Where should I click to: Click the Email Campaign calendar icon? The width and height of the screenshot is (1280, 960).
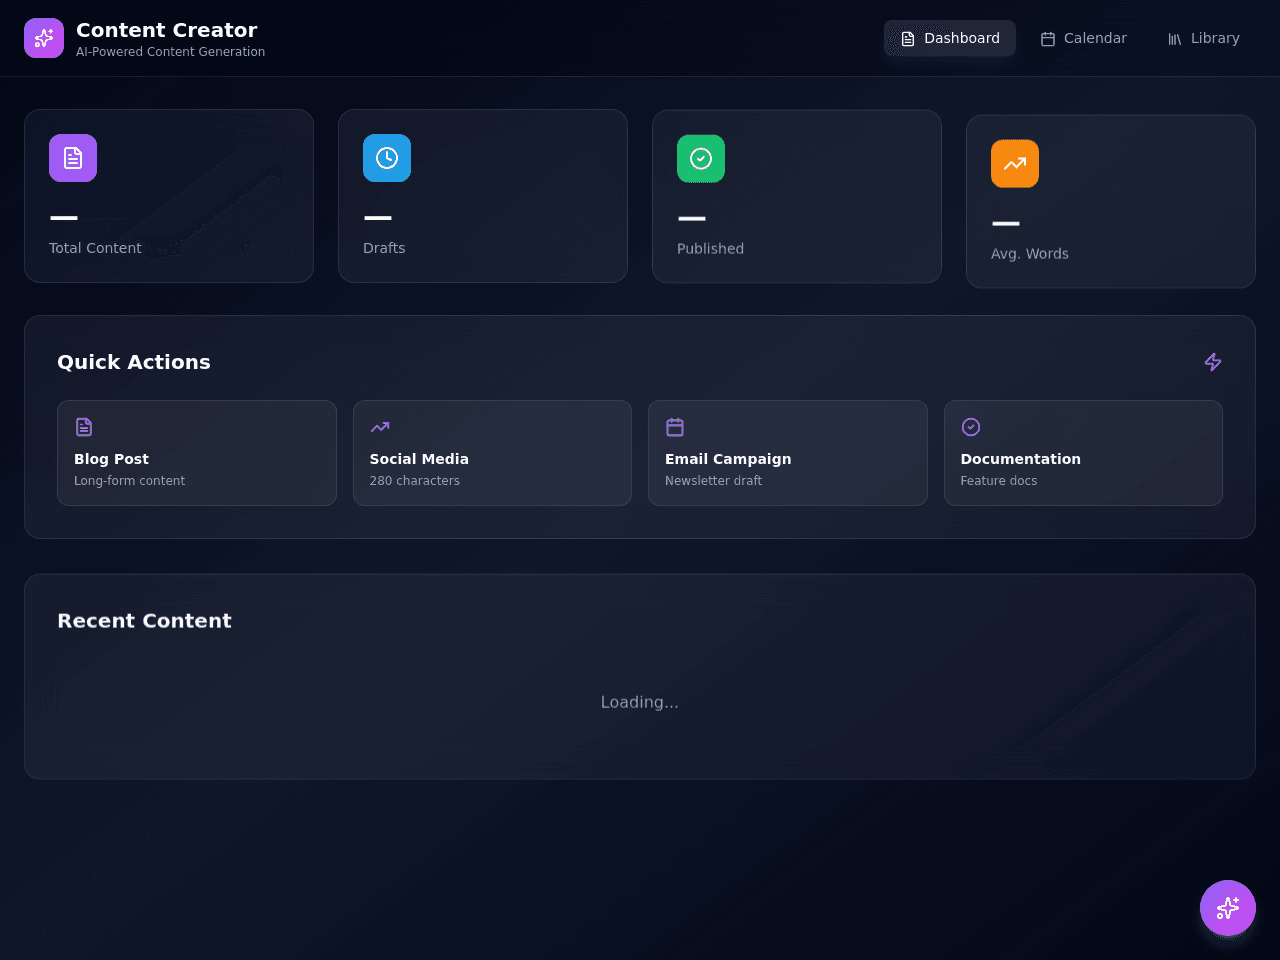click(x=675, y=427)
